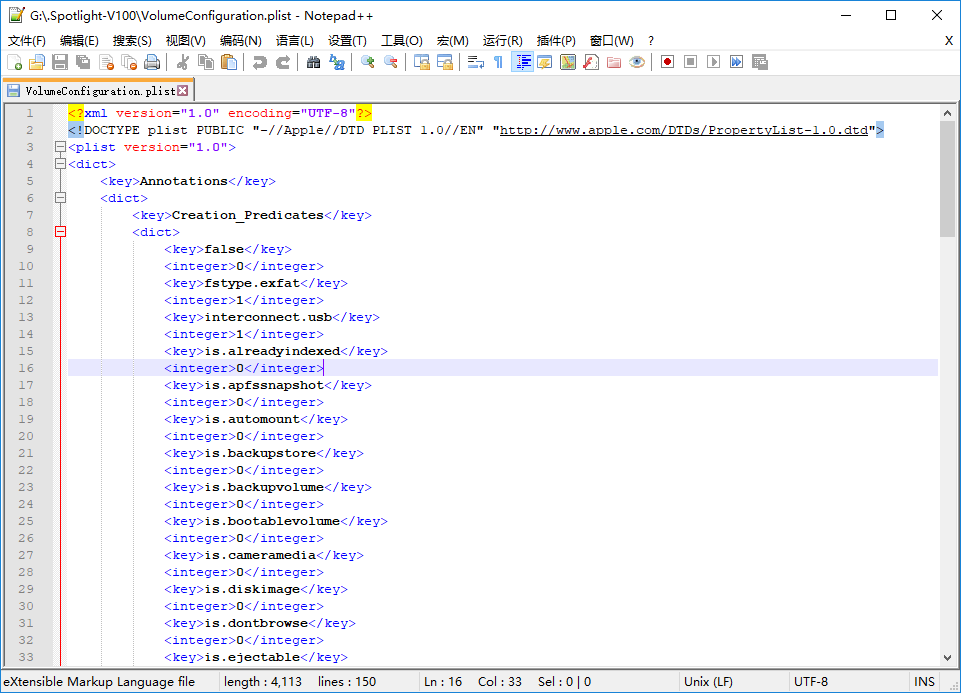Screen dimensions: 961x693
Task: Open the 文件(F) menu
Action: tap(27, 40)
